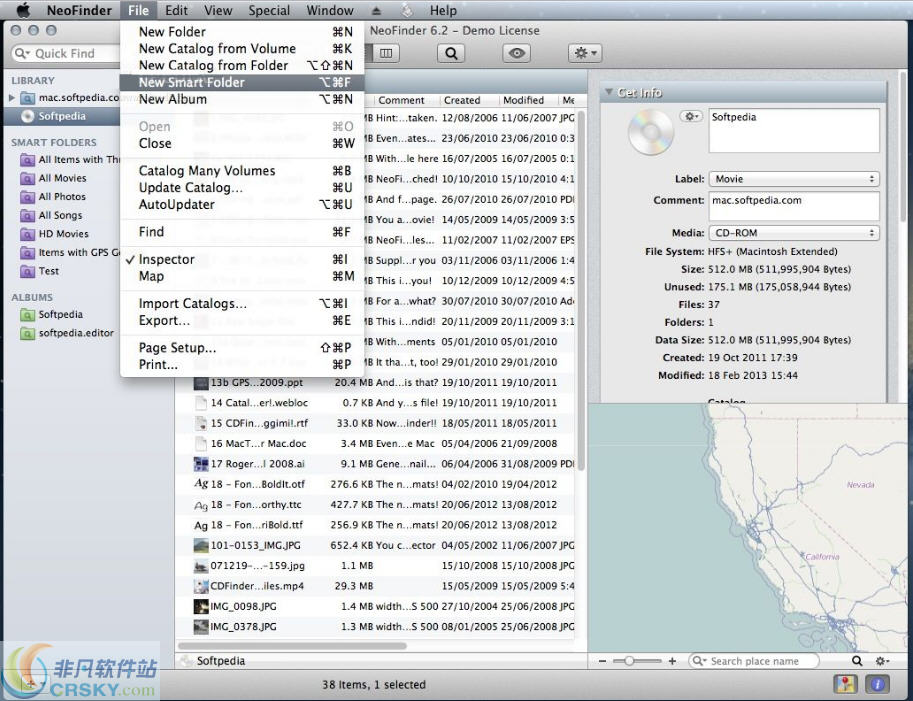The image size is (913, 701).
Task: Choose Print menu item
Action: [x=242, y=364]
